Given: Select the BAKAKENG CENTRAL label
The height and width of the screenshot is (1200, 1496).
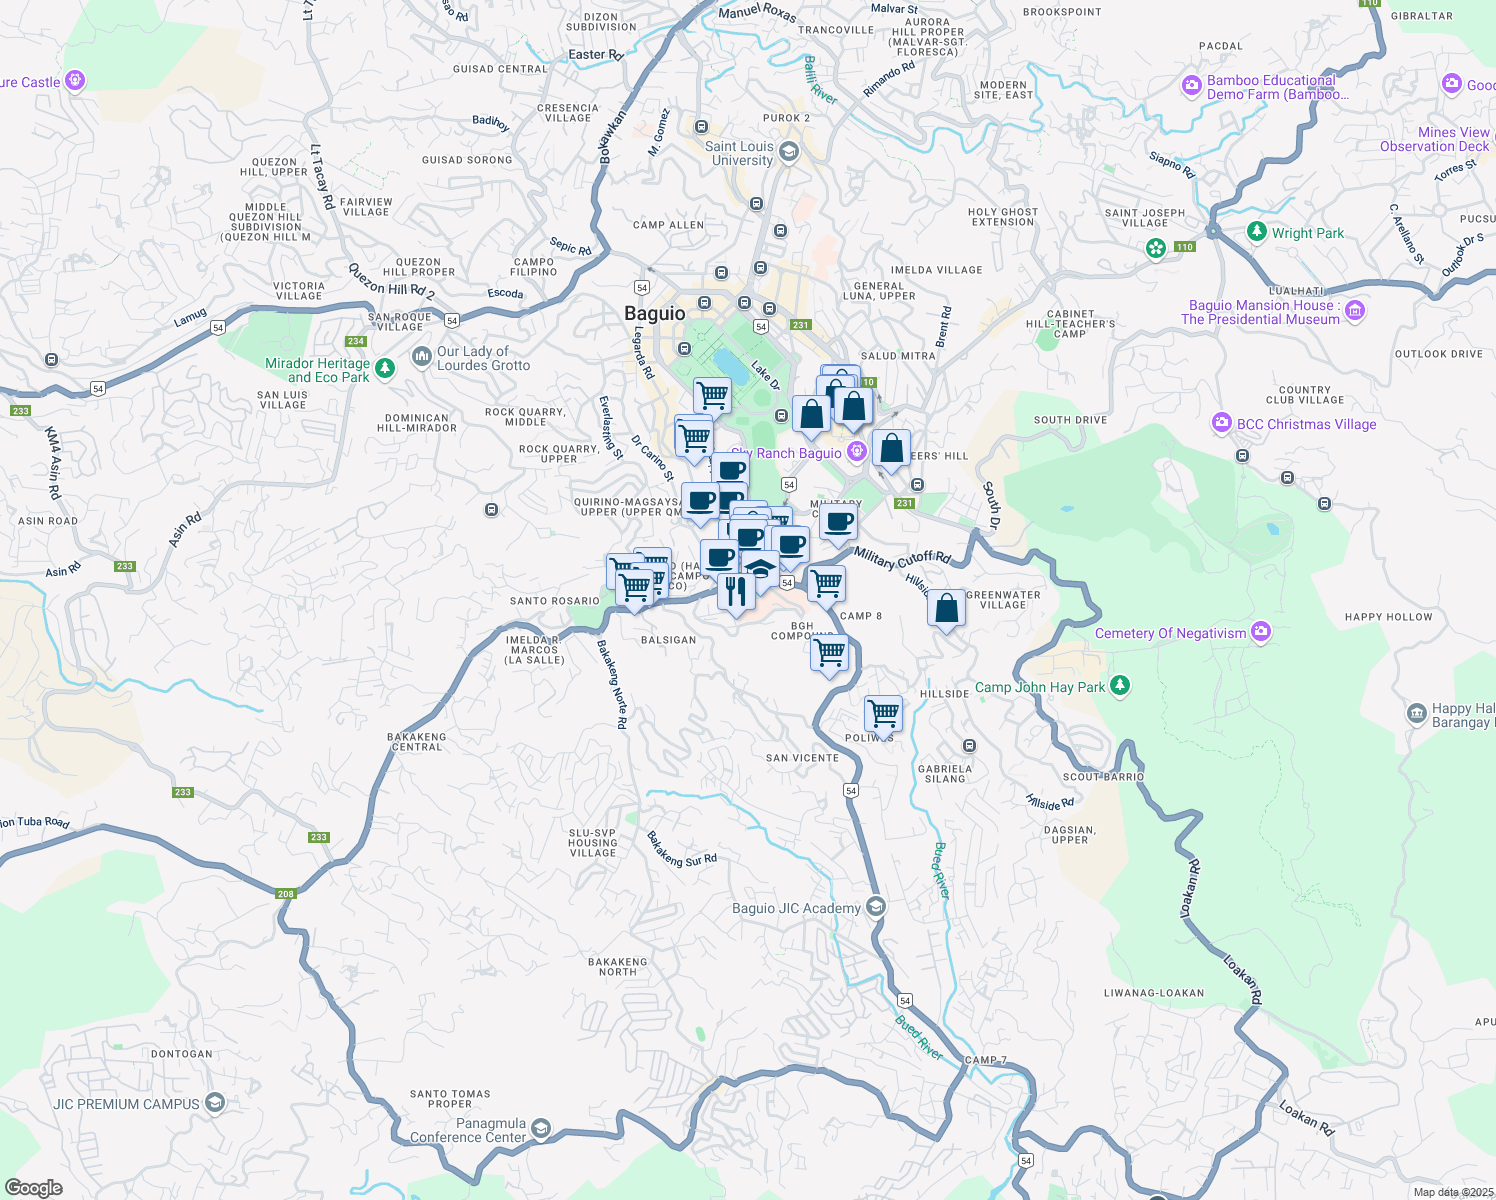Looking at the screenshot, I should click(x=417, y=742).
